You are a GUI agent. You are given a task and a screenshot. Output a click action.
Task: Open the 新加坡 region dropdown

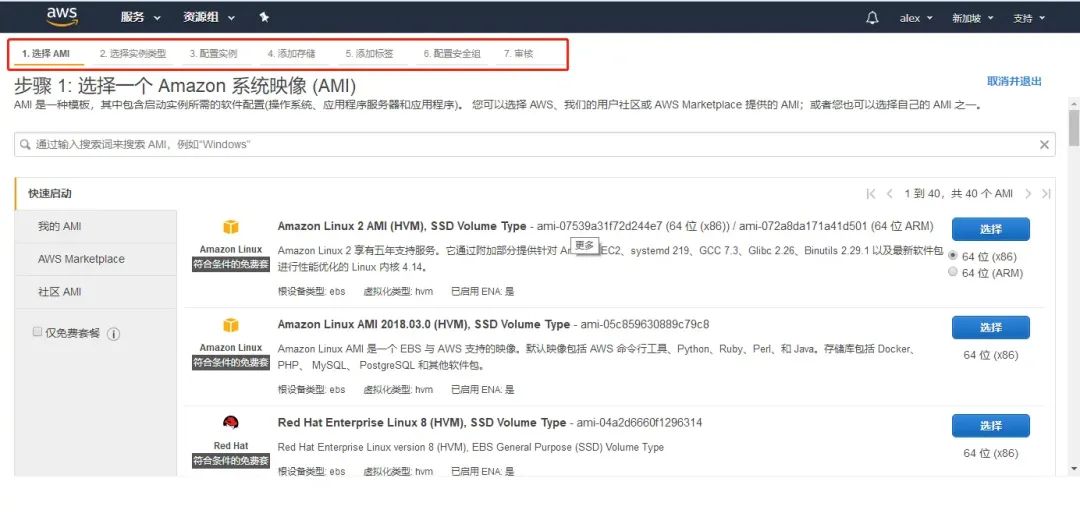tap(973, 18)
